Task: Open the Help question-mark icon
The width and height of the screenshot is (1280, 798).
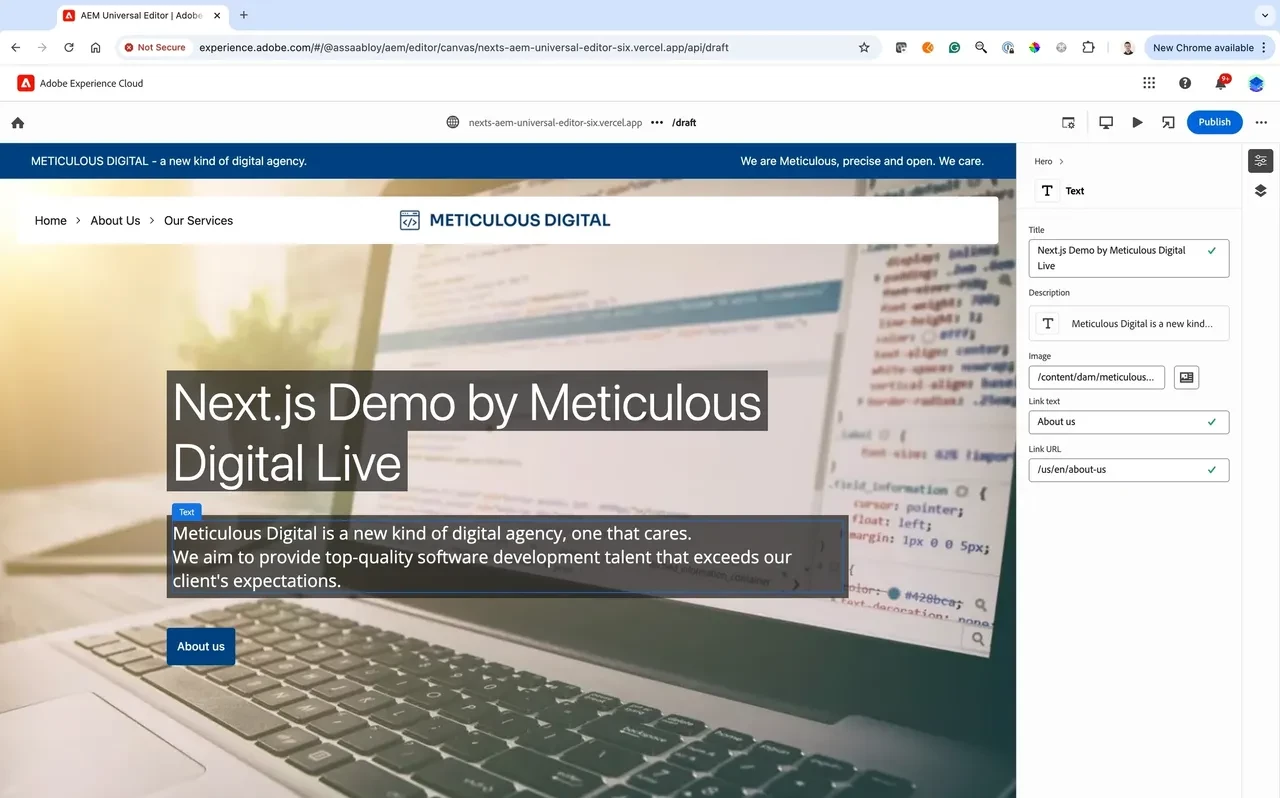Action: point(1185,83)
